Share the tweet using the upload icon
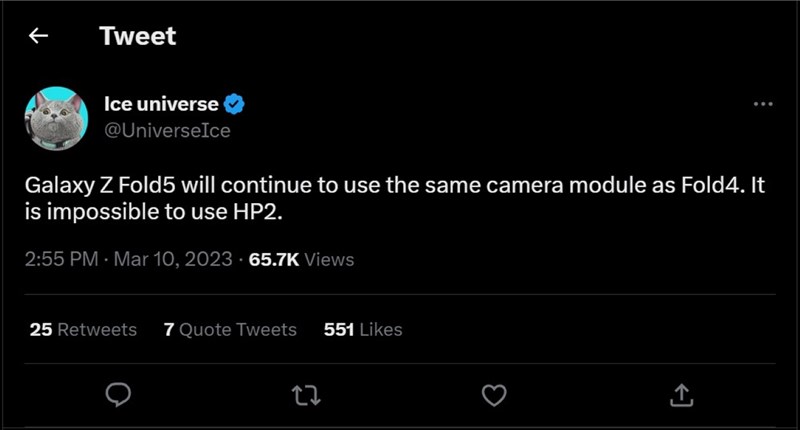Screen dimensions: 800x430 coord(681,396)
